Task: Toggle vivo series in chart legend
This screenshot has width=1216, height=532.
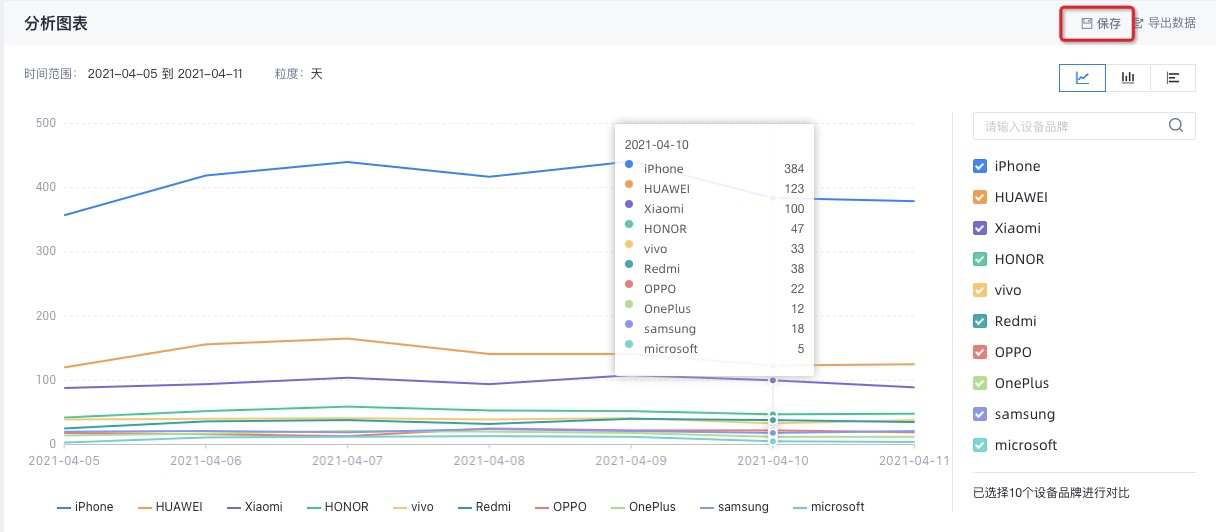Action: 413,507
